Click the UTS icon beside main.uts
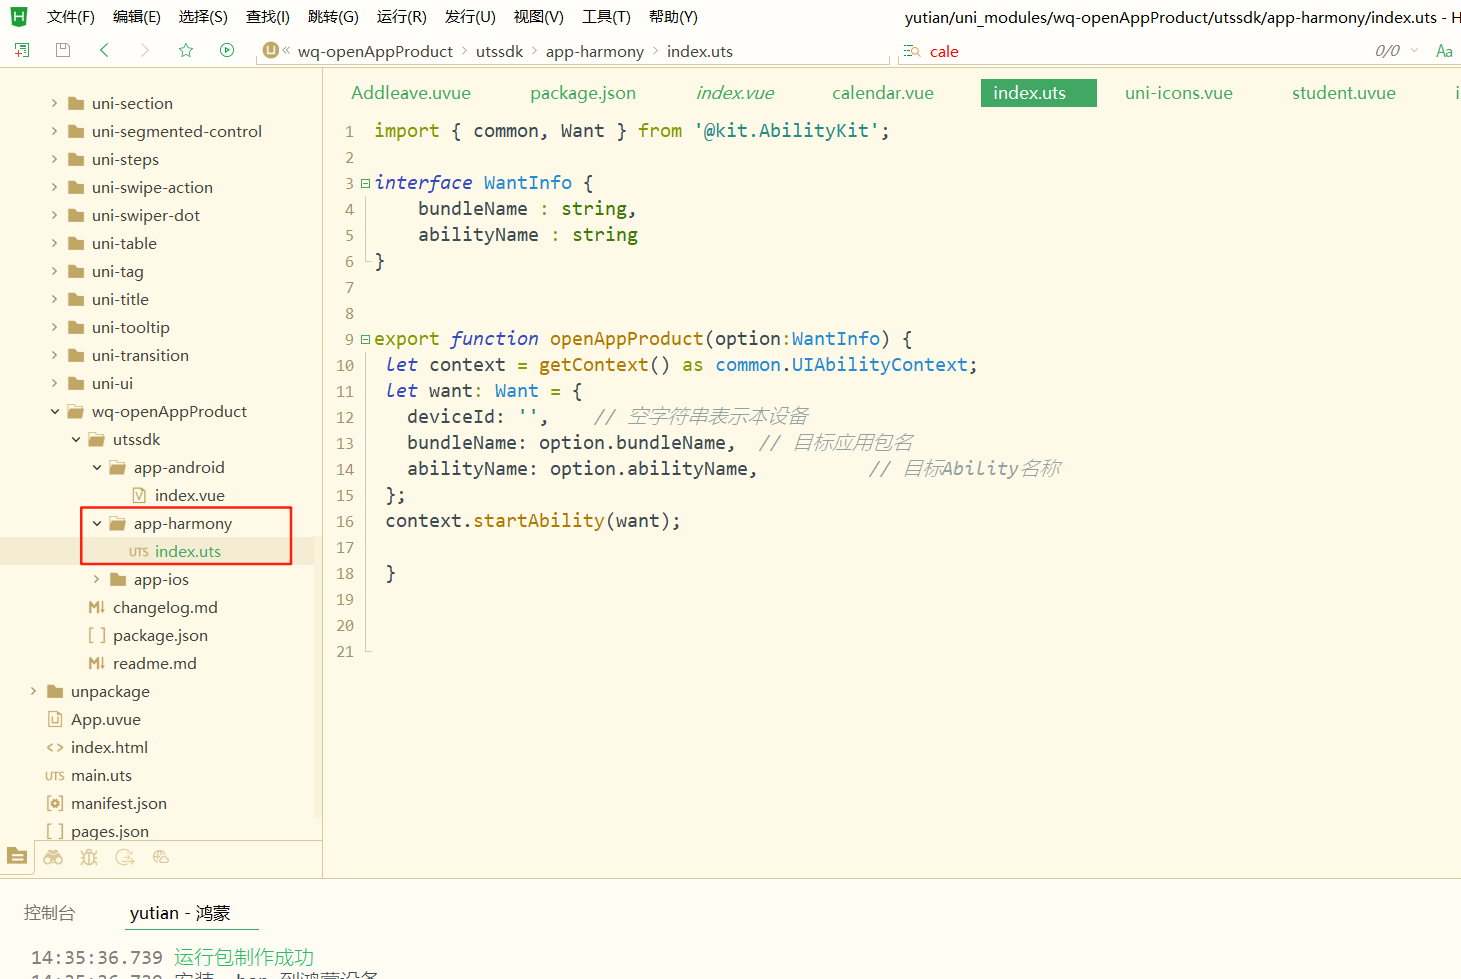 point(55,776)
